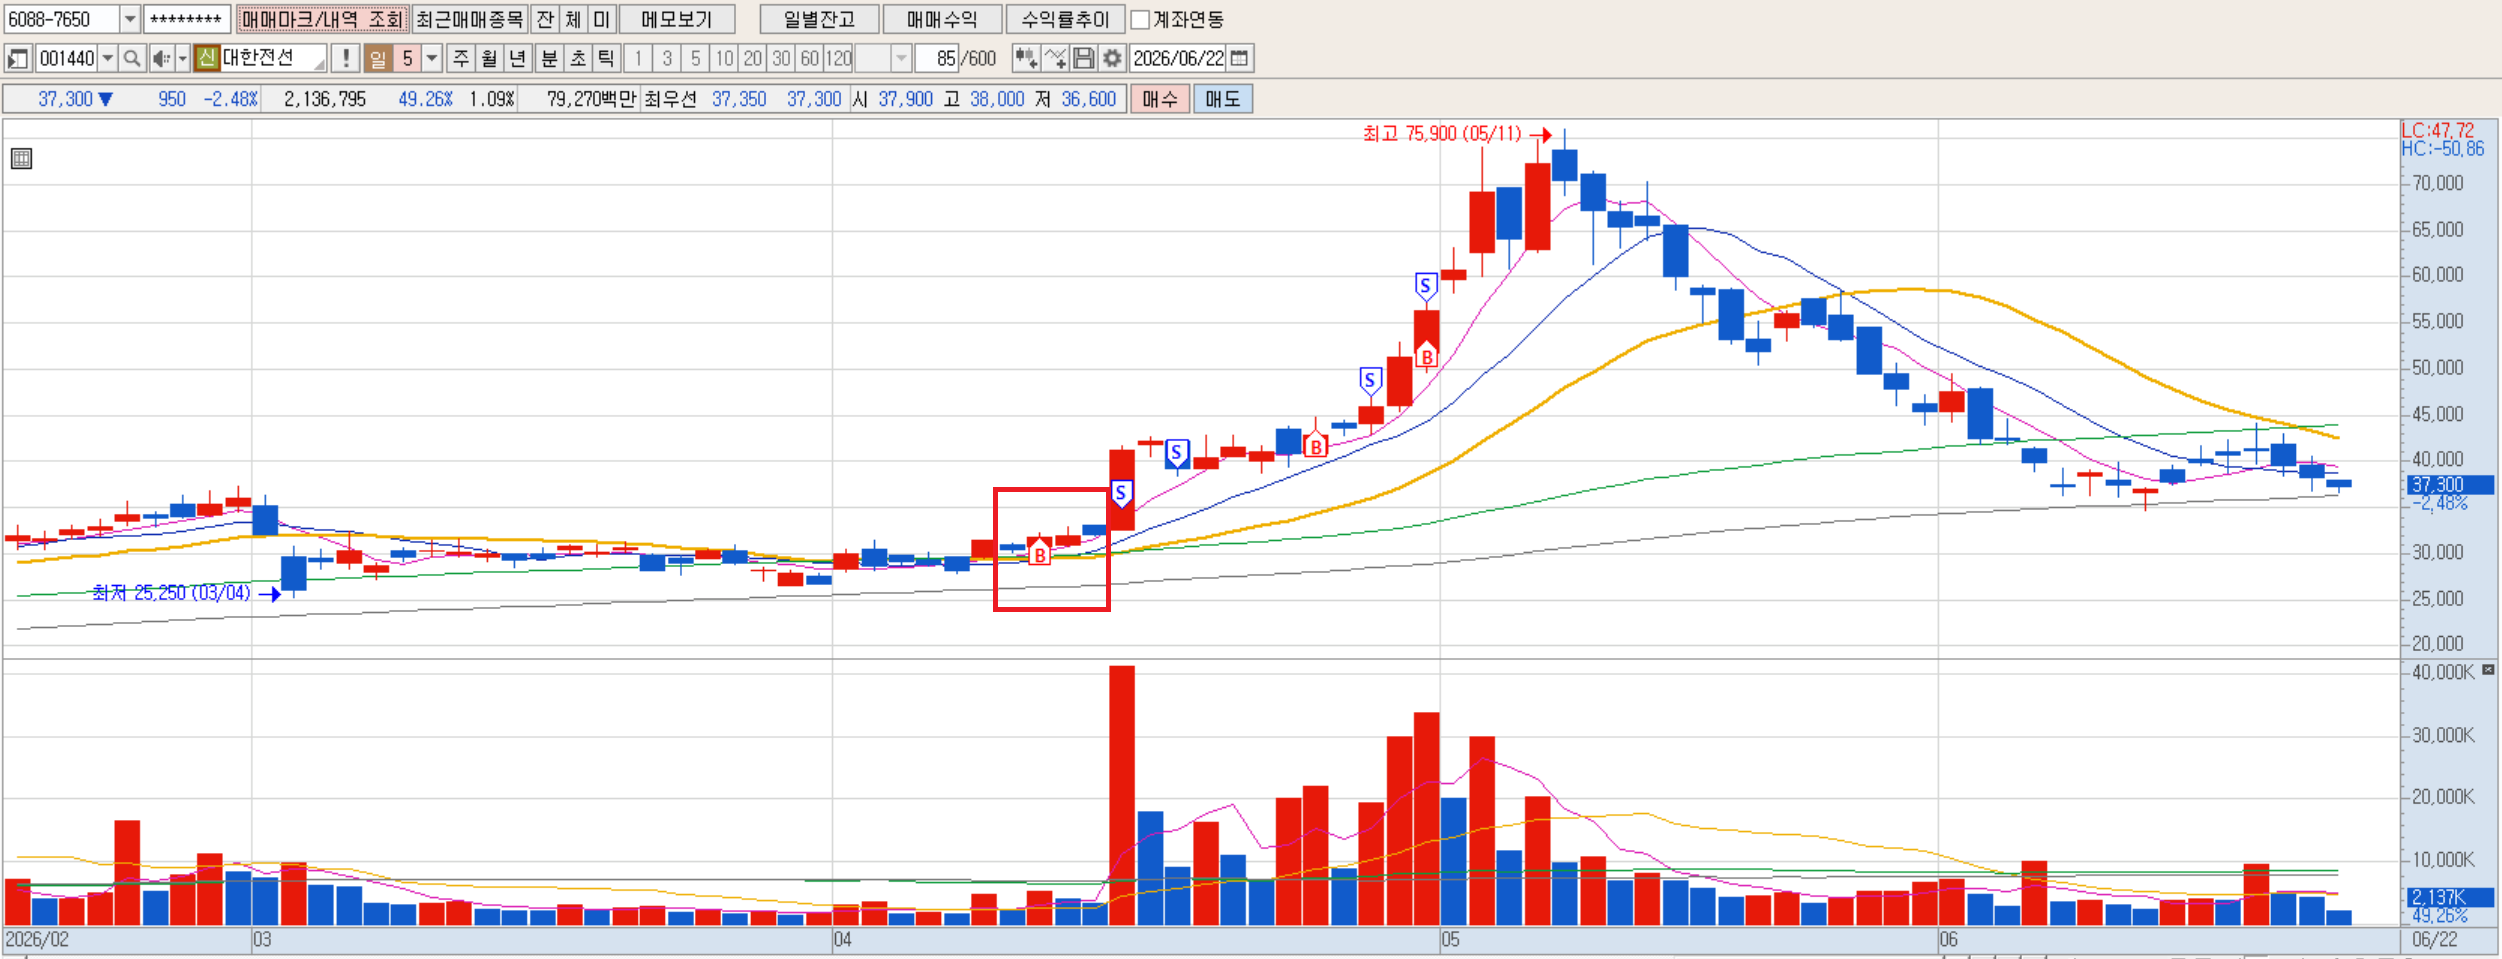
Task: Select the 30 interval button
Action: pos(781,59)
